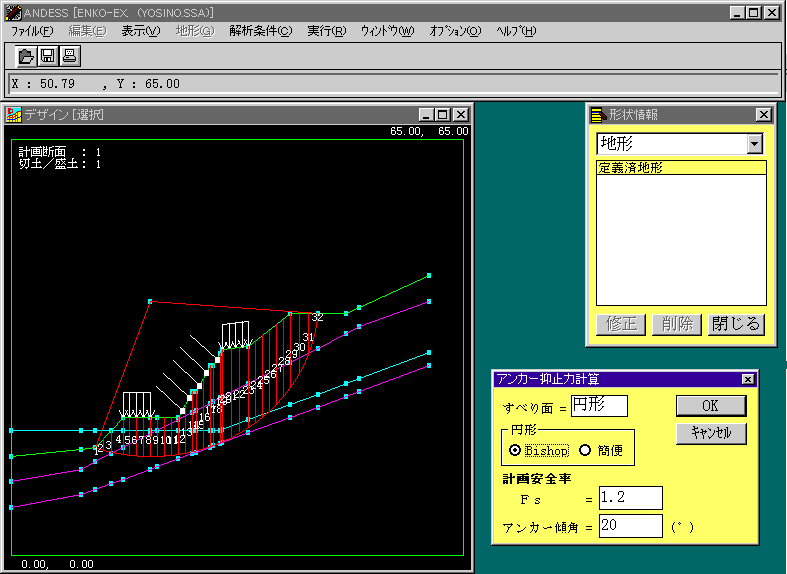Click the 閉じる button in 形状情報 panel
Viewport: 787px width, 574px height.
coord(736,324)
